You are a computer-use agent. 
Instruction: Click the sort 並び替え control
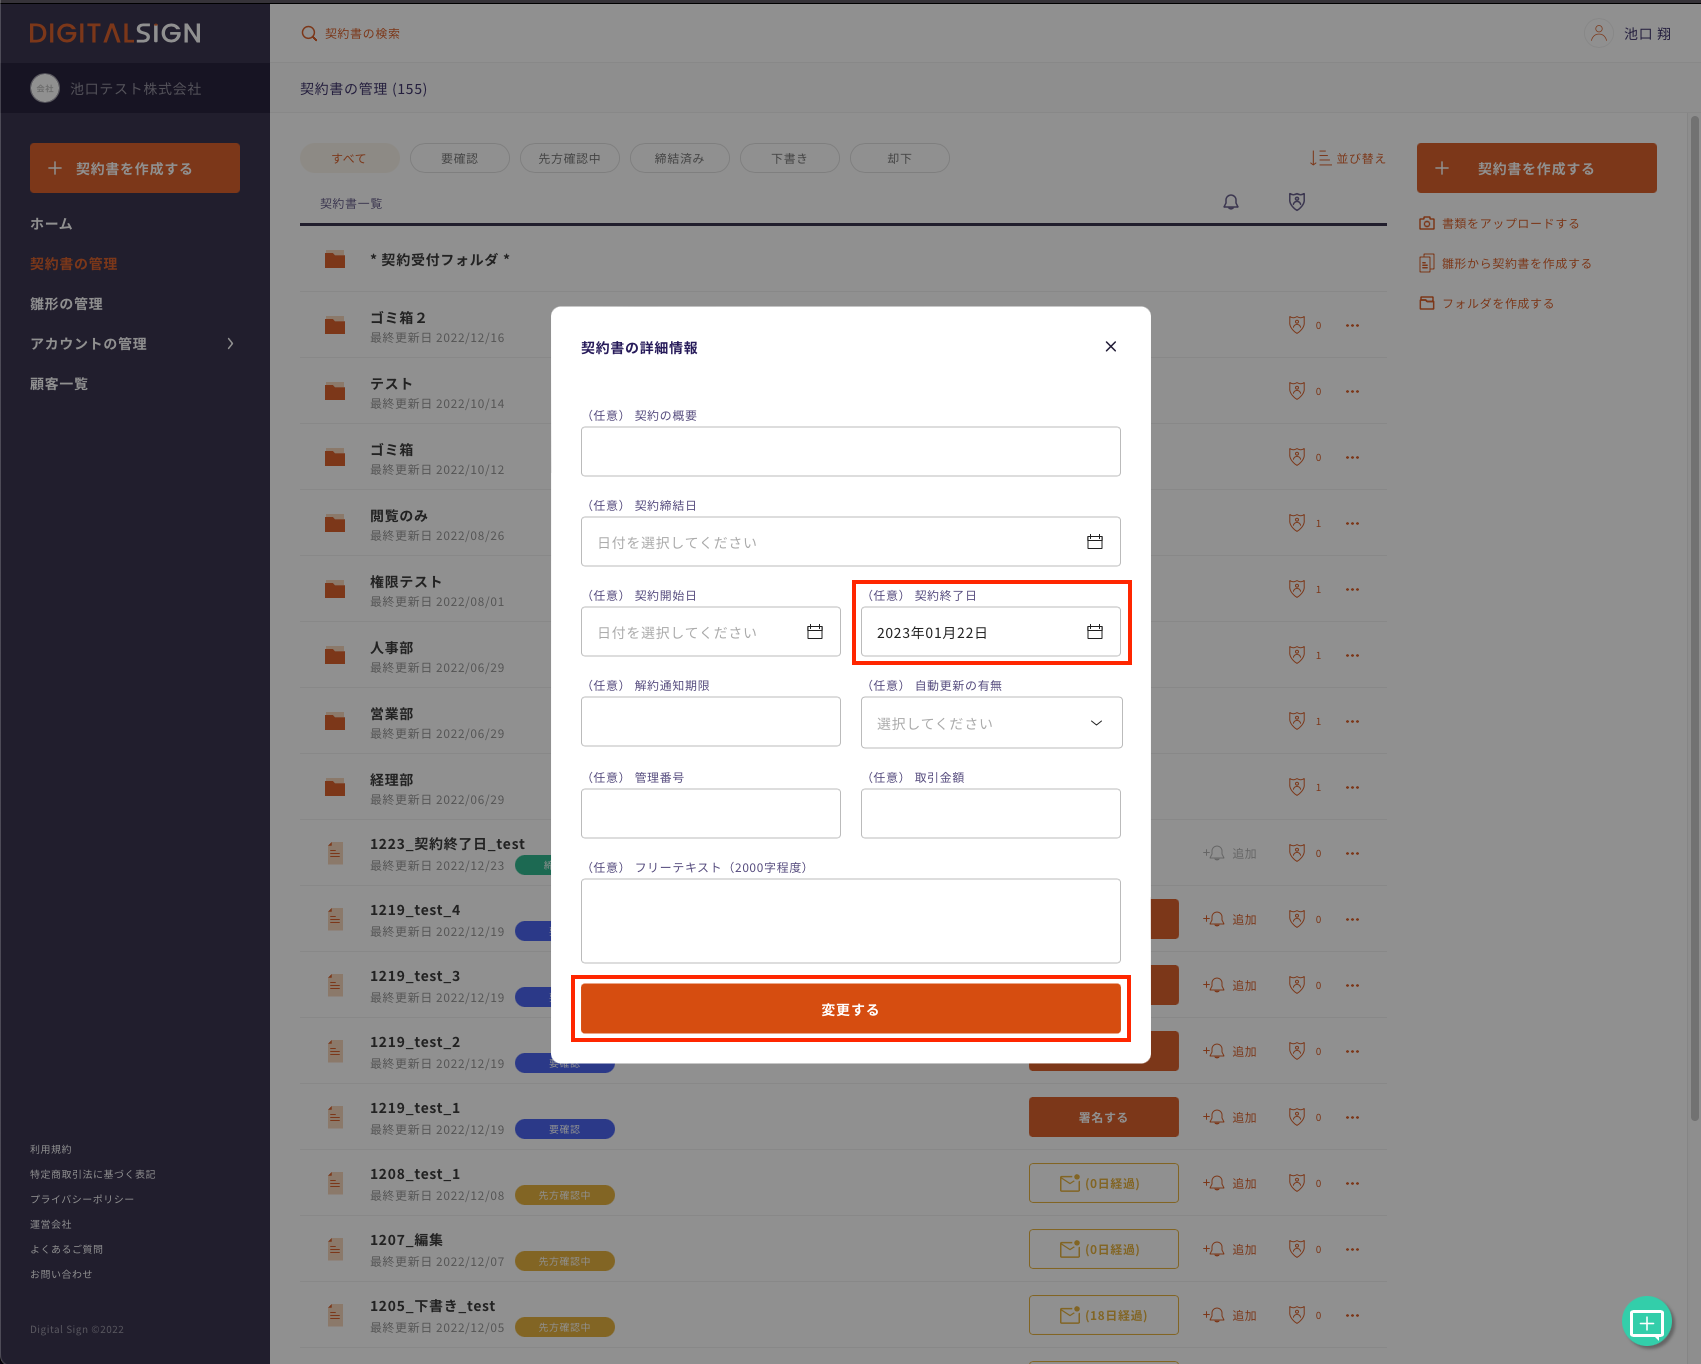point(1348,158)
